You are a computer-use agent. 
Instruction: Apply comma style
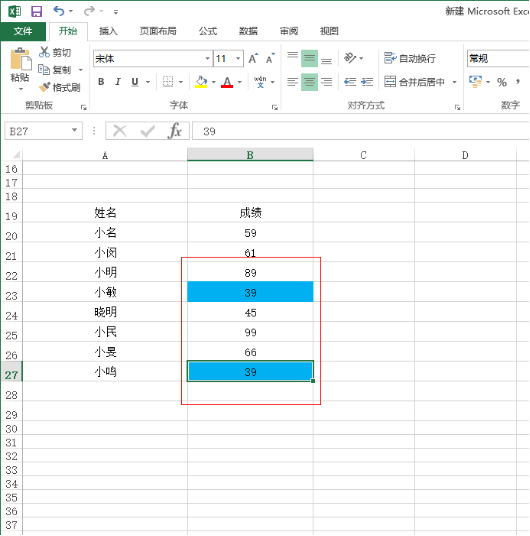tap(518, 82)
